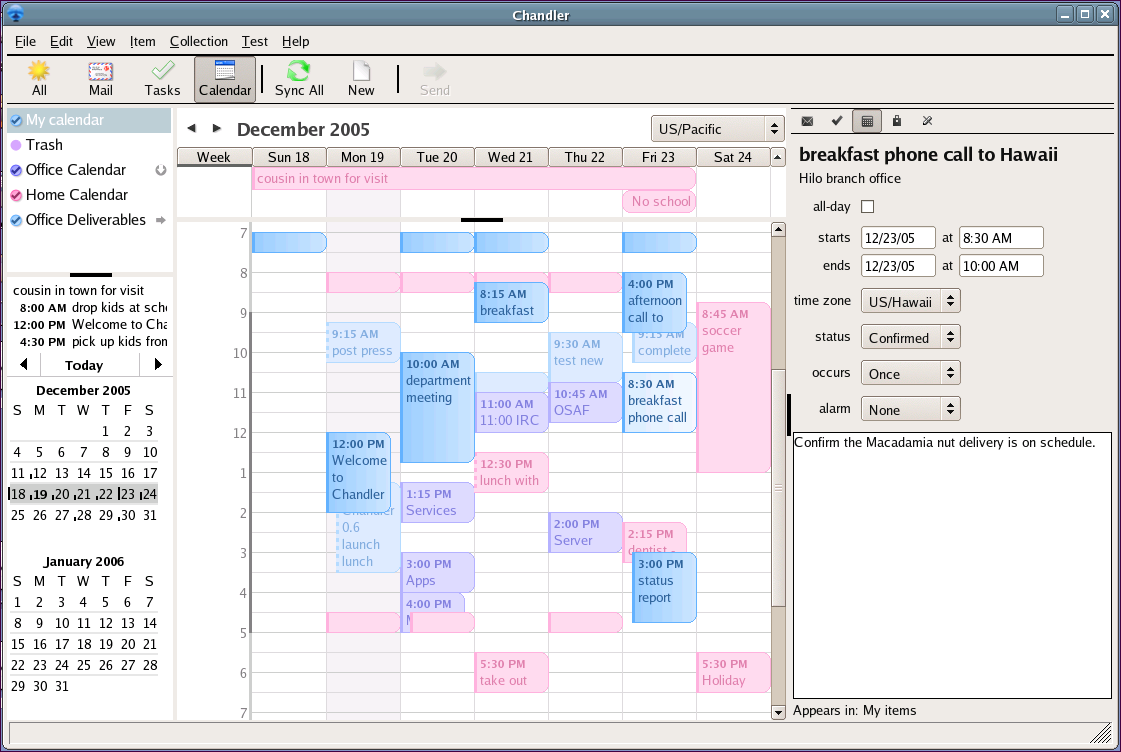Open the Help menu
This screenshot has width=1121, height=752.
(x=295, y=41)
